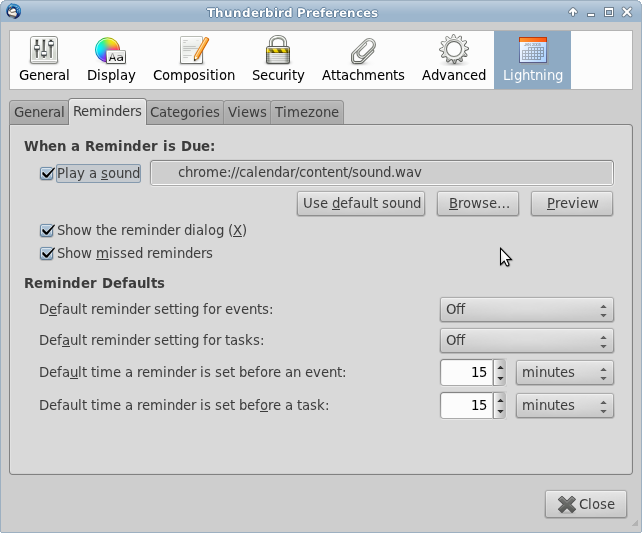Click the sound file path field
The width and height of the screenshot is (642, 533).
coord(382,173)
